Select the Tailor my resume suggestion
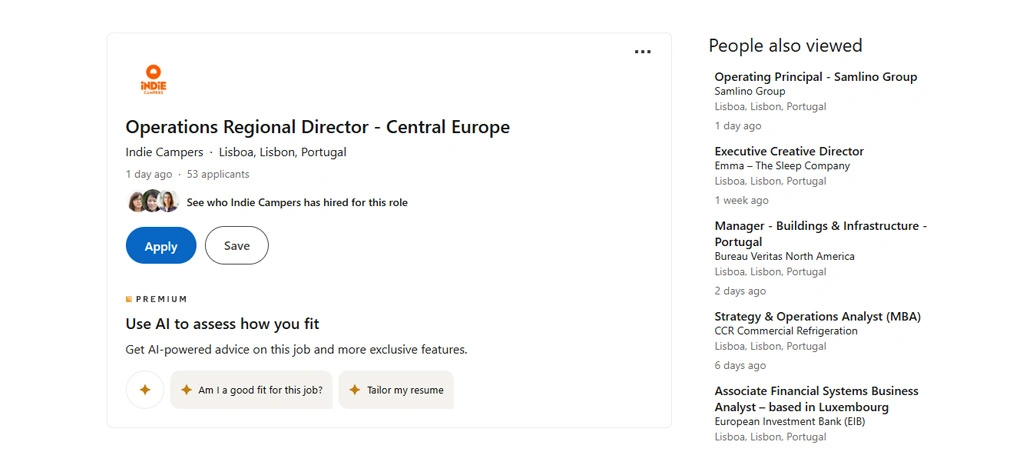Screen dimensions: 1026x466 pos(396,390)
